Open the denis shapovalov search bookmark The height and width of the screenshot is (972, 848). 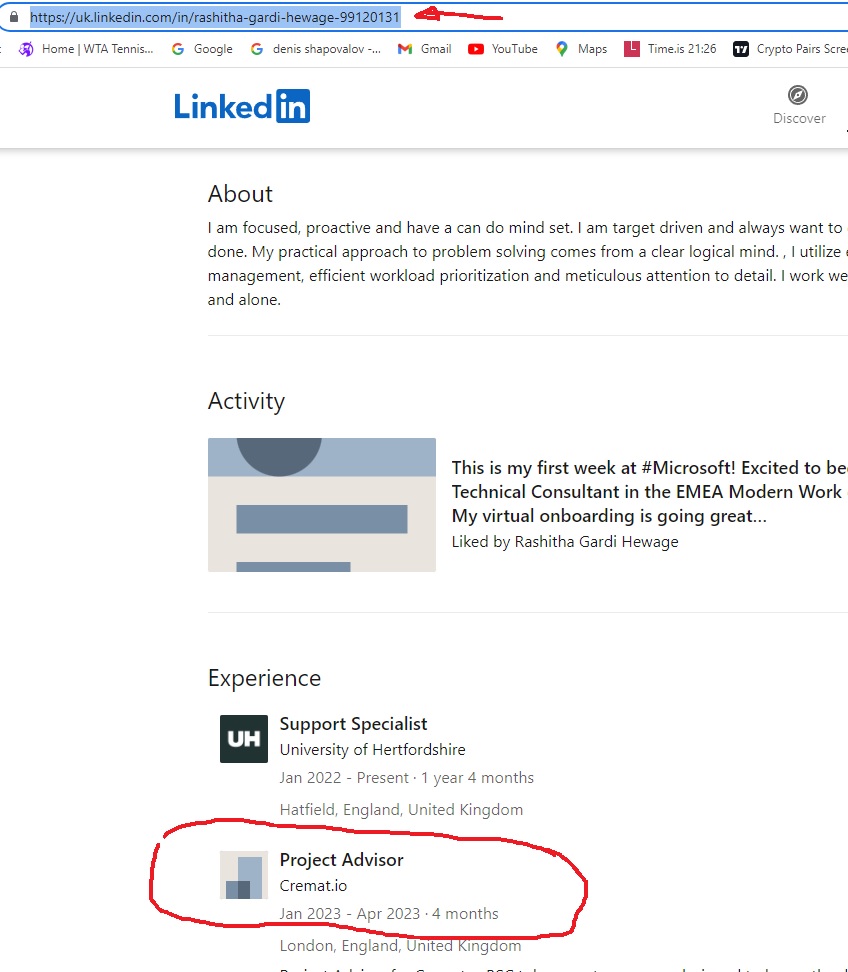pyautogui.click(x=316, y=49)
